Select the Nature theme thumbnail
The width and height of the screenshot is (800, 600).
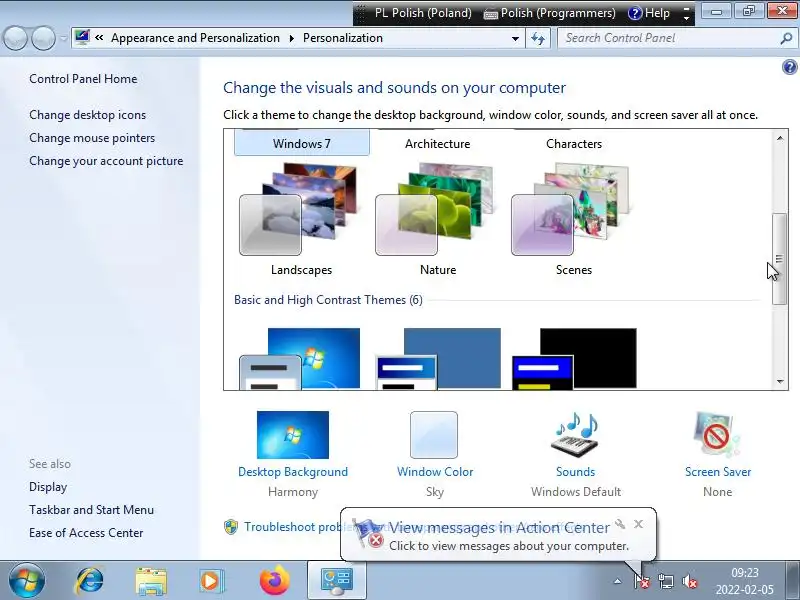[434, 209]
